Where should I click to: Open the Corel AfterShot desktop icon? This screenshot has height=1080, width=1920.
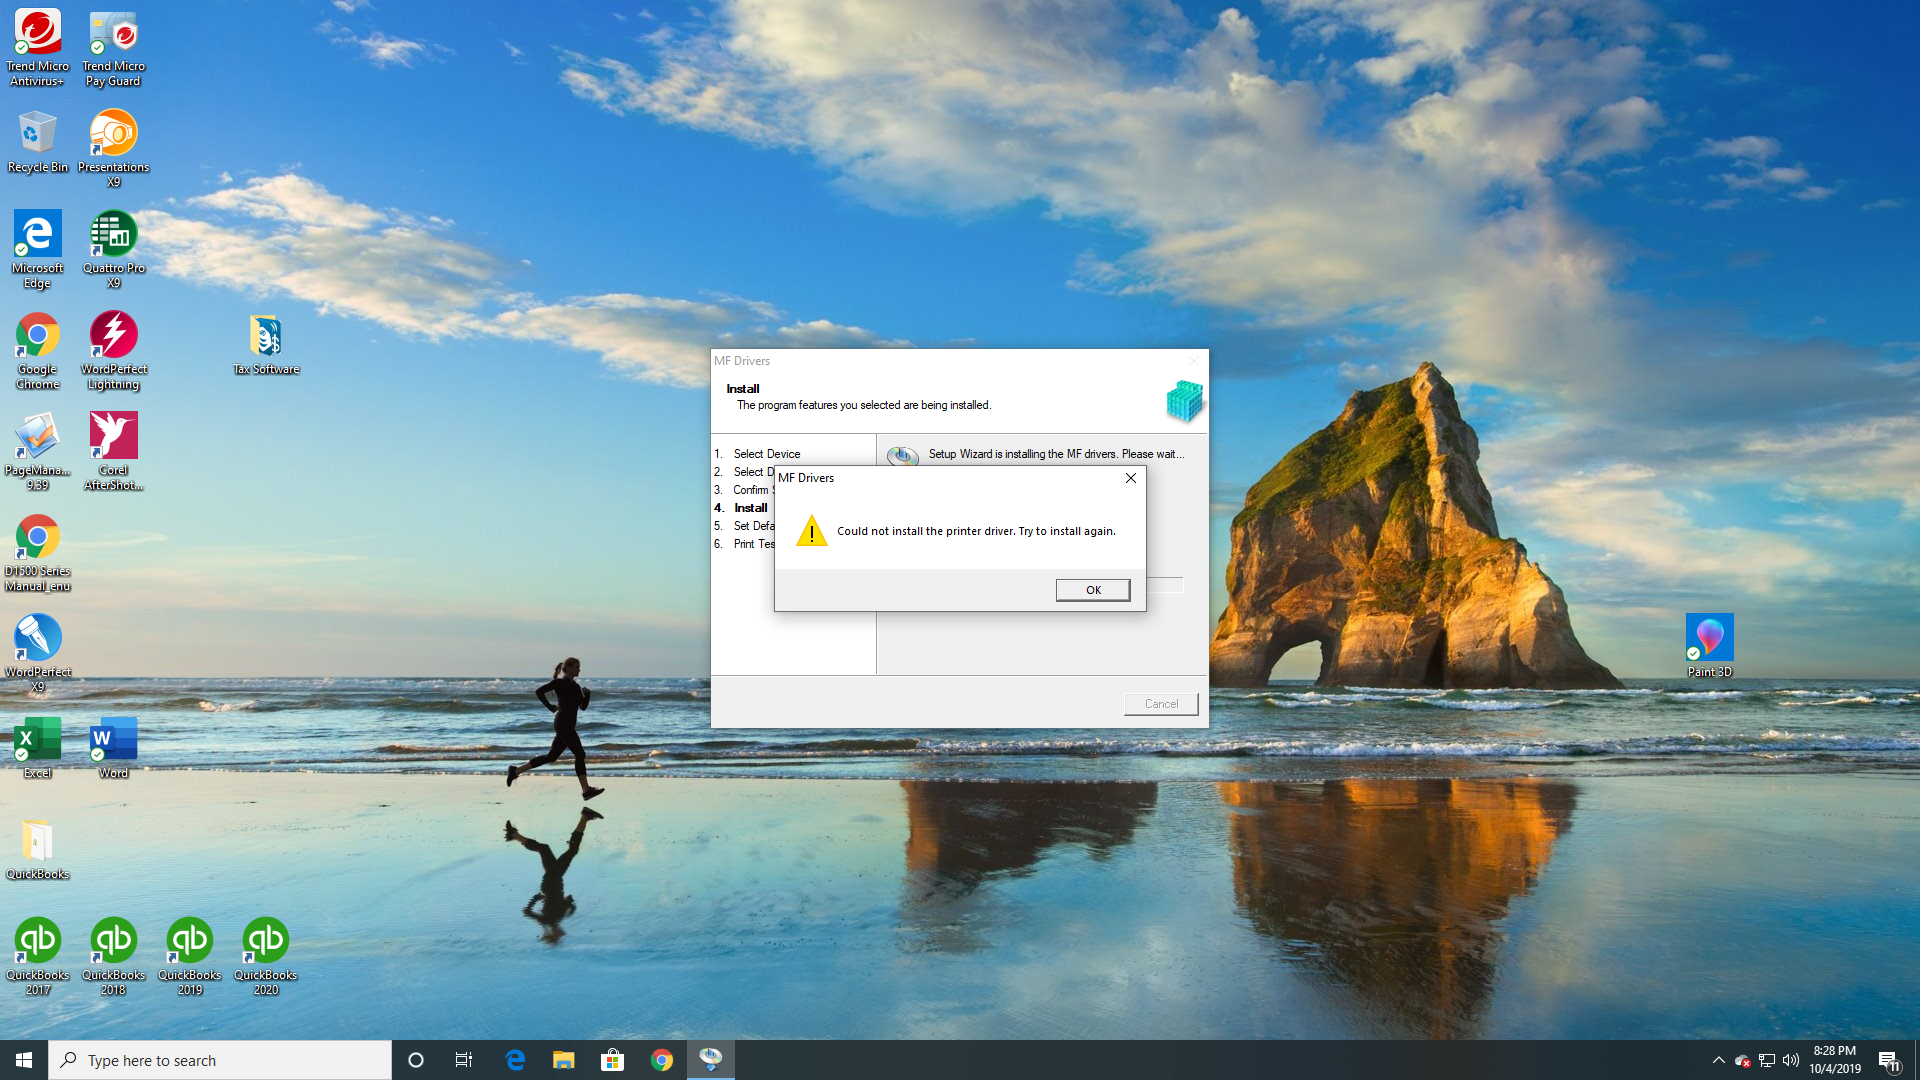point(113,437)
